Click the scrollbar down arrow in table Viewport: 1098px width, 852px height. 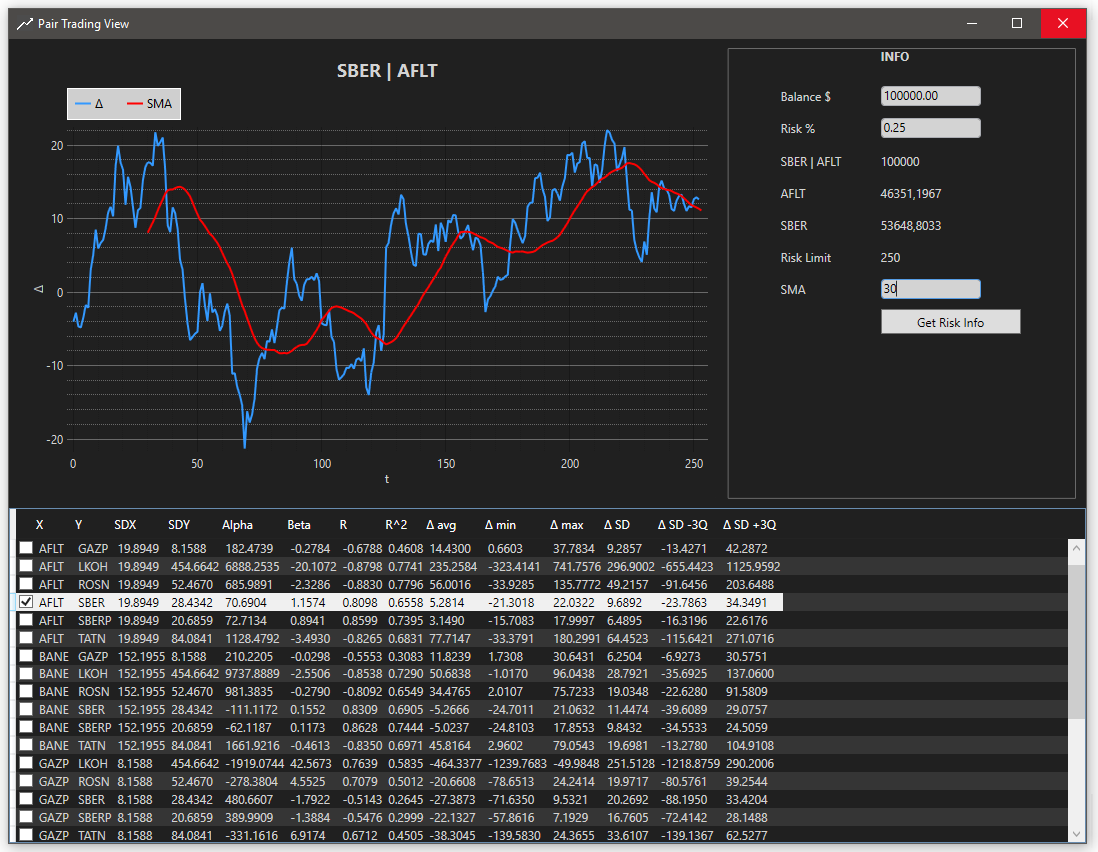tap(1077, 833)
